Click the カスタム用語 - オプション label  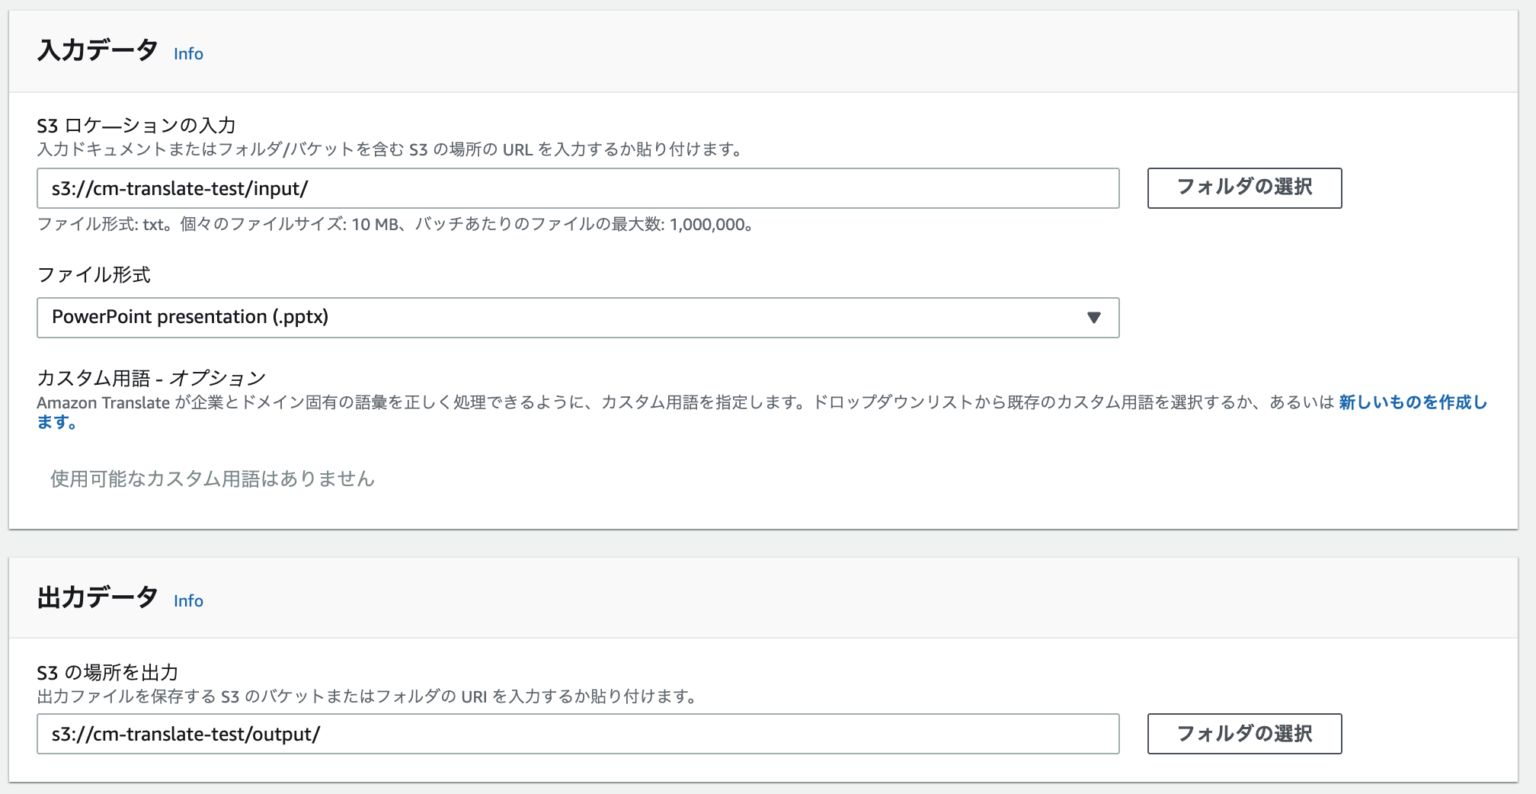[x=150, y=377]
